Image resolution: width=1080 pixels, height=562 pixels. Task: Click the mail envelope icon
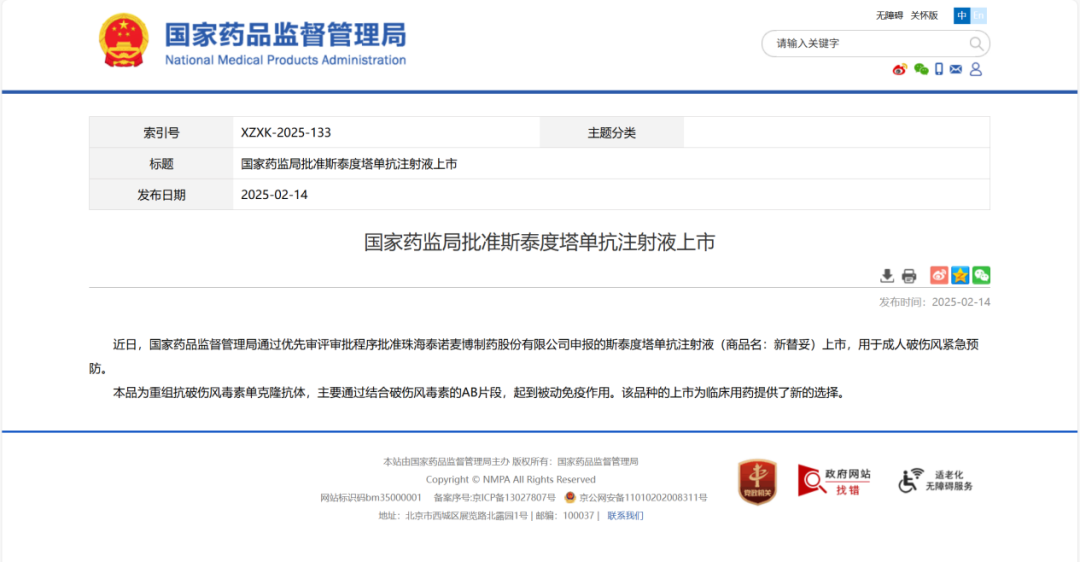[x=956, y=69]
